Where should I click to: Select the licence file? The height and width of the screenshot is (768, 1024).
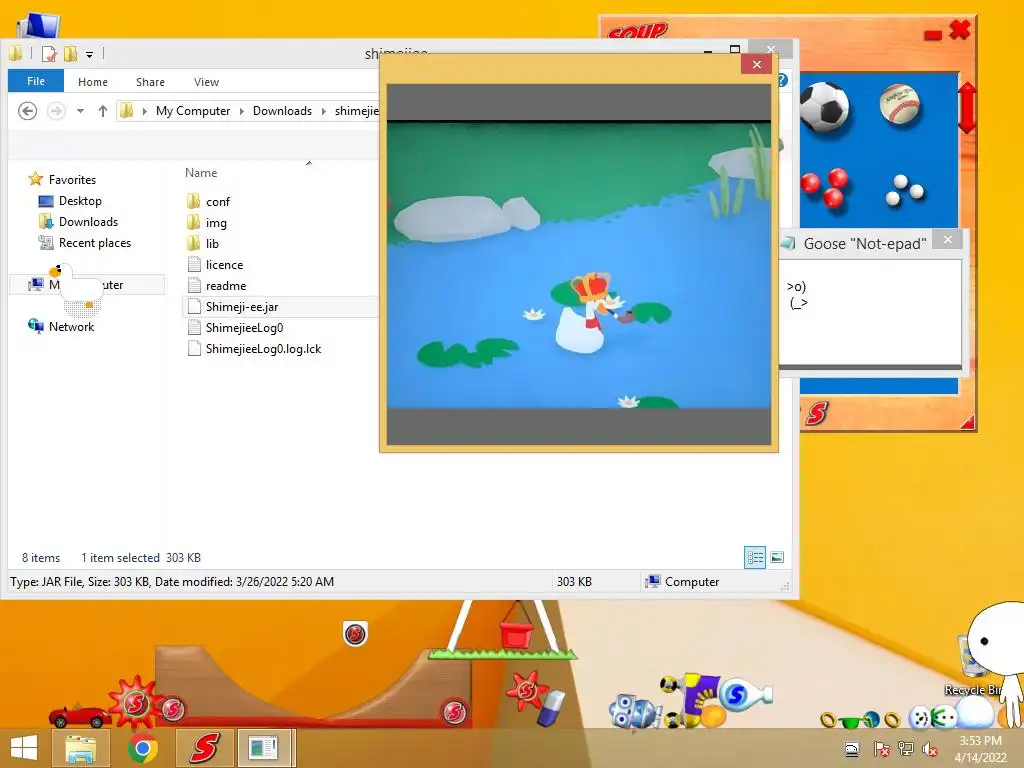pos(224,264)
